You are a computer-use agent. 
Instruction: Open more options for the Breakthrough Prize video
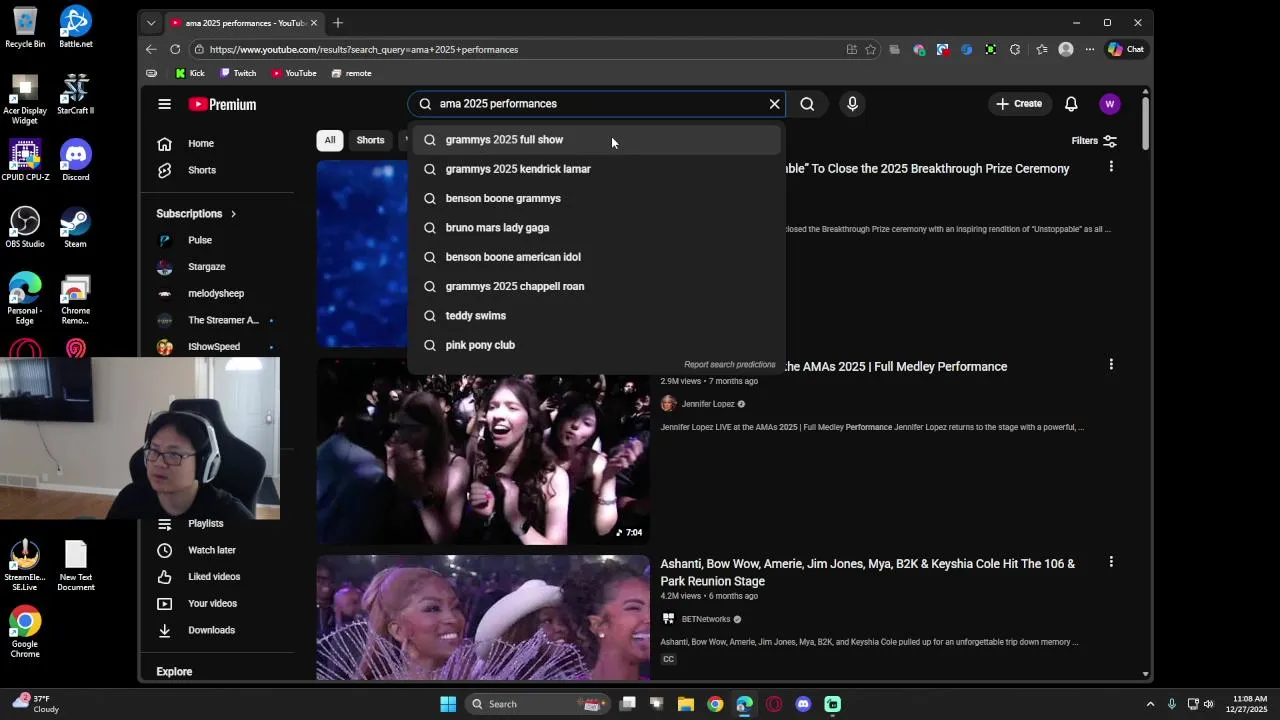pos(1111,167)
